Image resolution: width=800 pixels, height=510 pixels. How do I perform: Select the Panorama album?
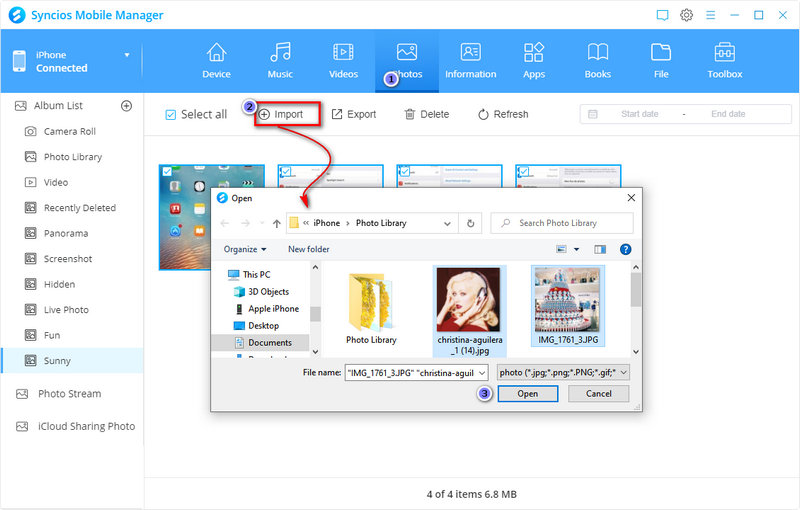click(66, 234)
